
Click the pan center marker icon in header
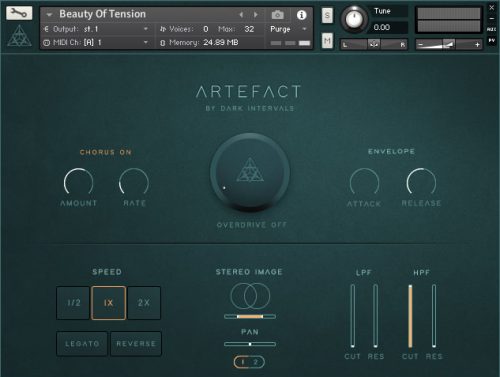(x=374, y=44)
